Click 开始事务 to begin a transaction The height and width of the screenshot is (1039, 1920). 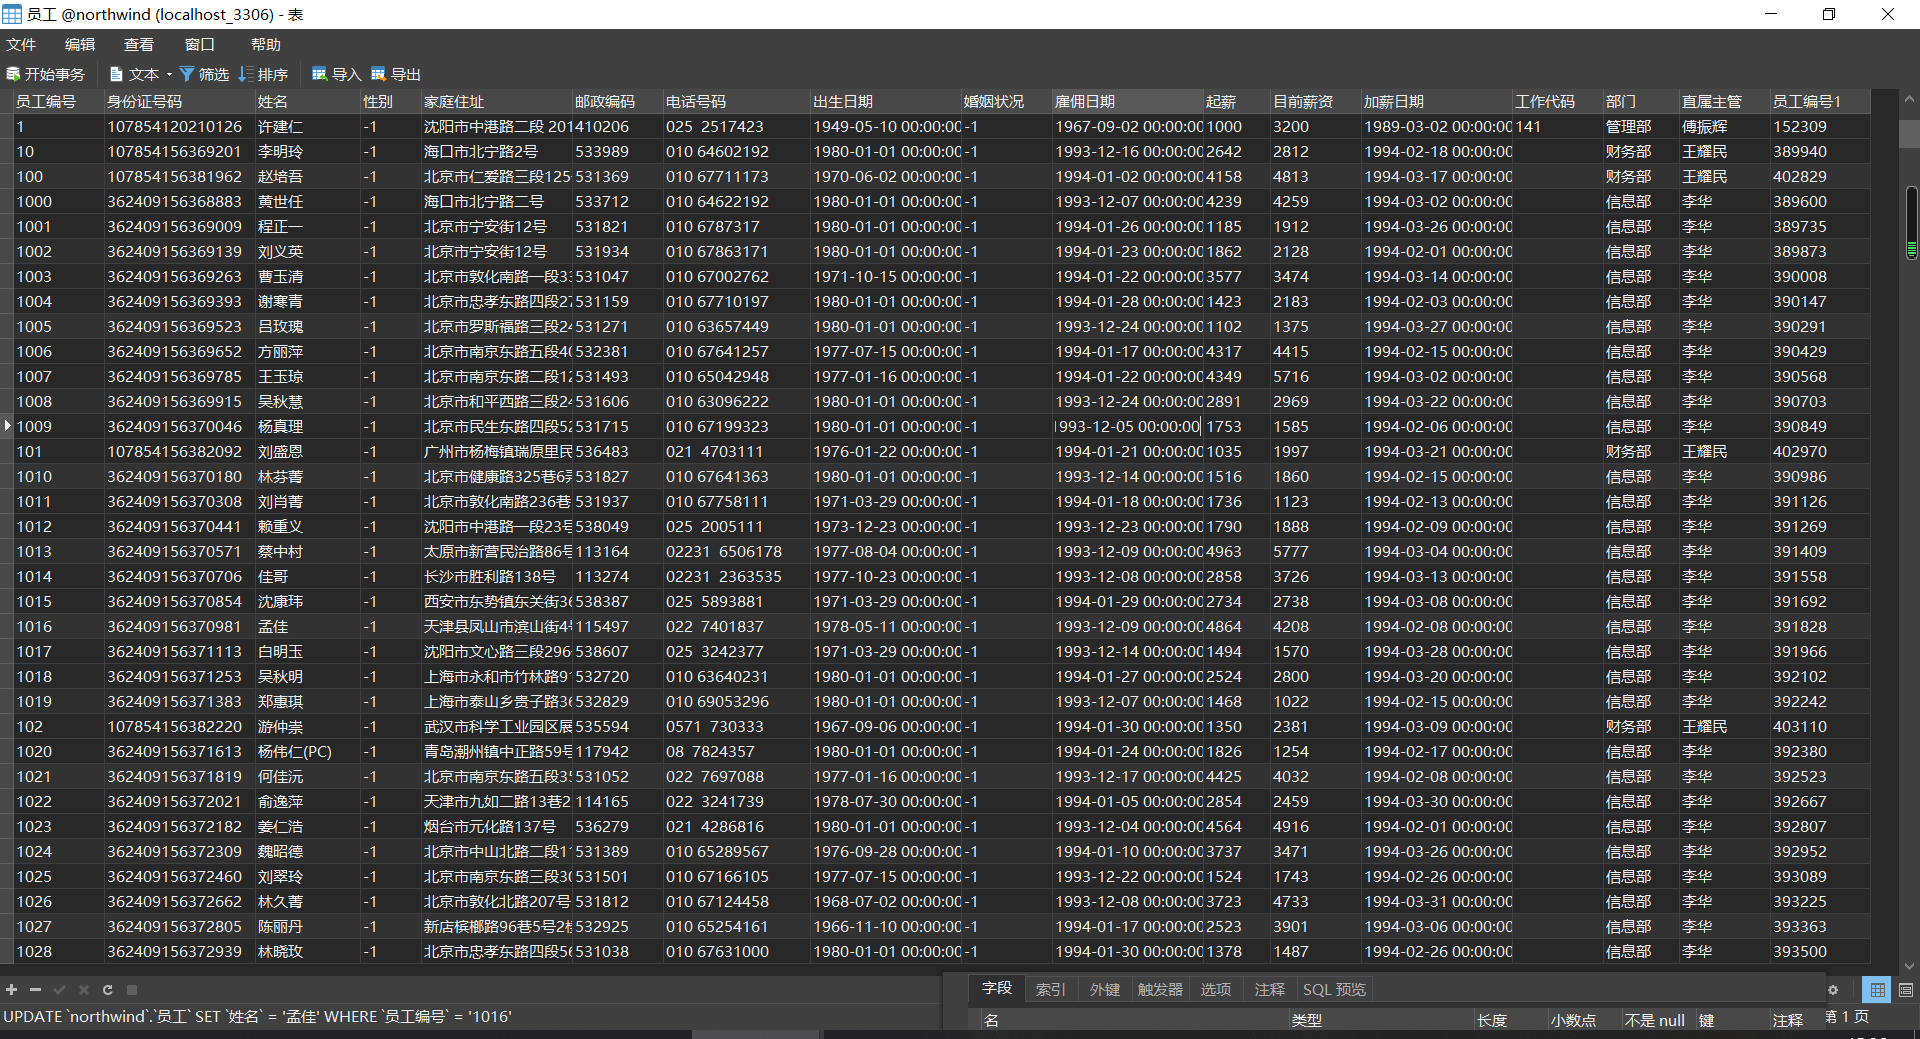(46, 73)
